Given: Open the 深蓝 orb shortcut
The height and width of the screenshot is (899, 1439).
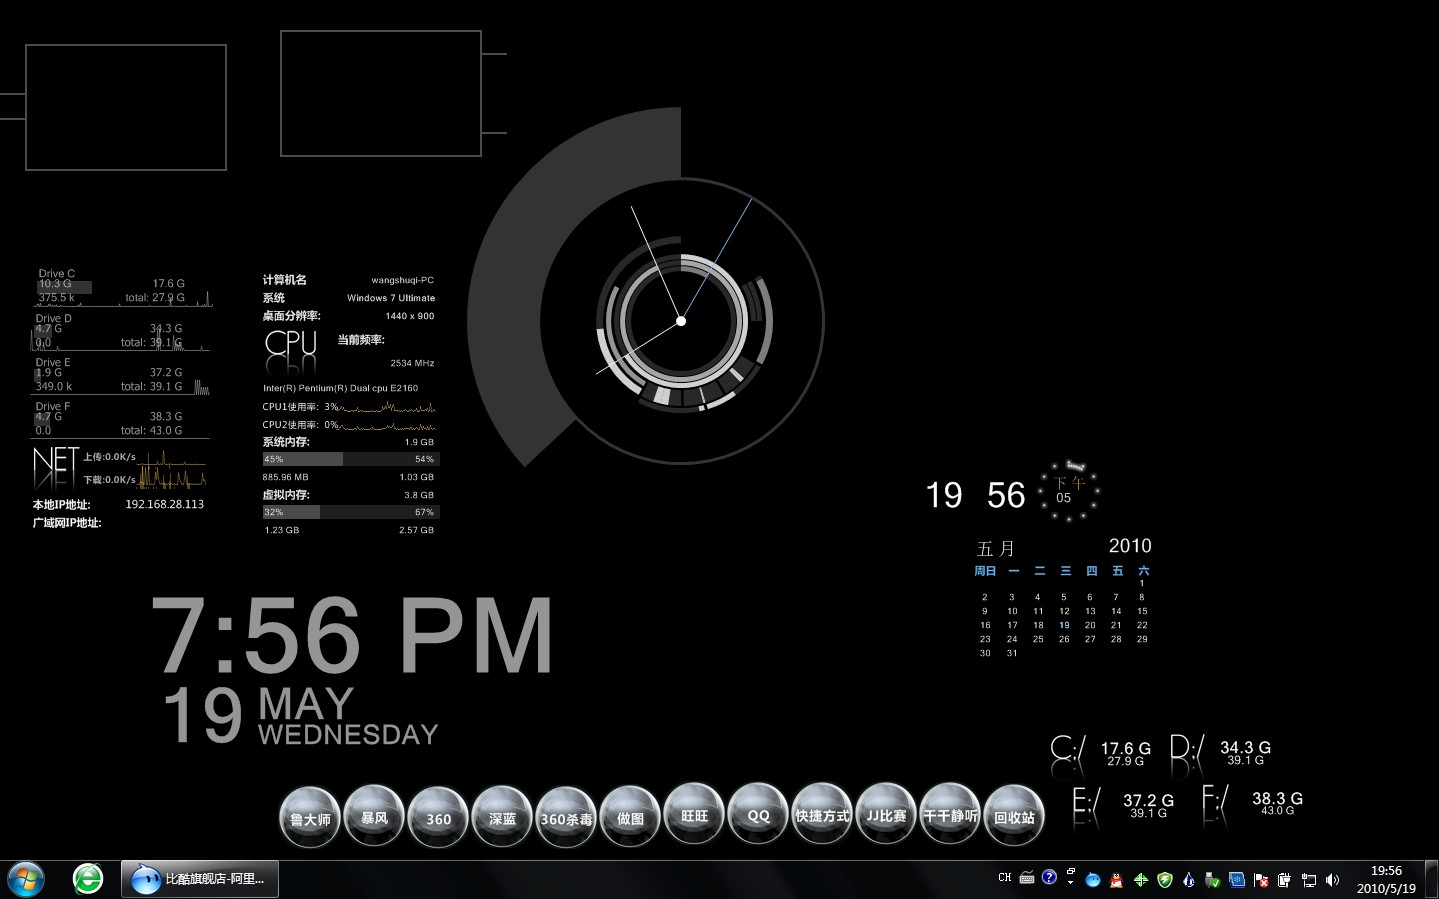Looking at the screenshot, I should [502, 816].
